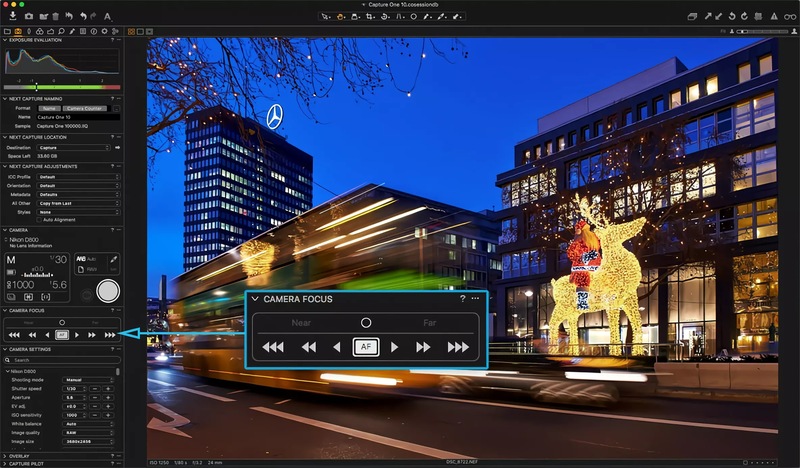Open the Lens tool tab

pos(29,31)
